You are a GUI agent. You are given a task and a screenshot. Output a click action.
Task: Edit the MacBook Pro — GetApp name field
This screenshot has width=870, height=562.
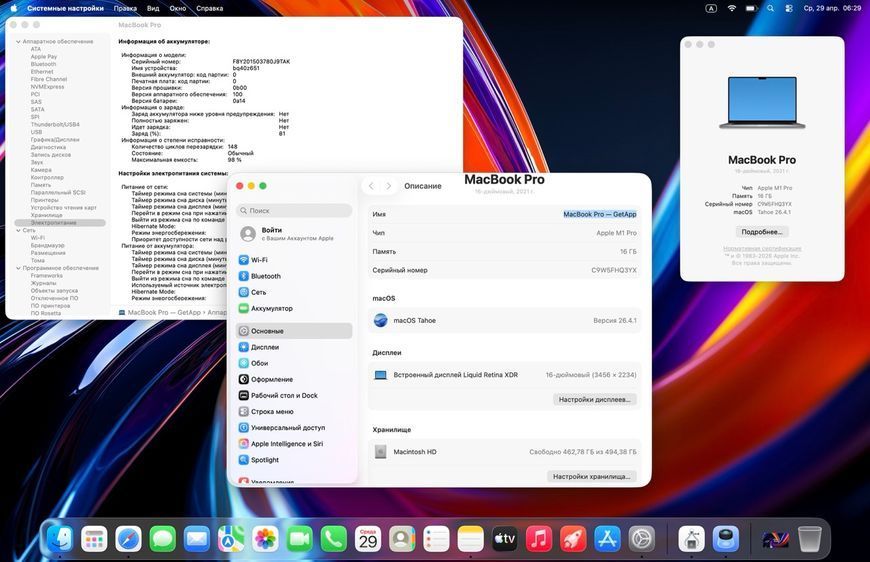coord(600,214)
